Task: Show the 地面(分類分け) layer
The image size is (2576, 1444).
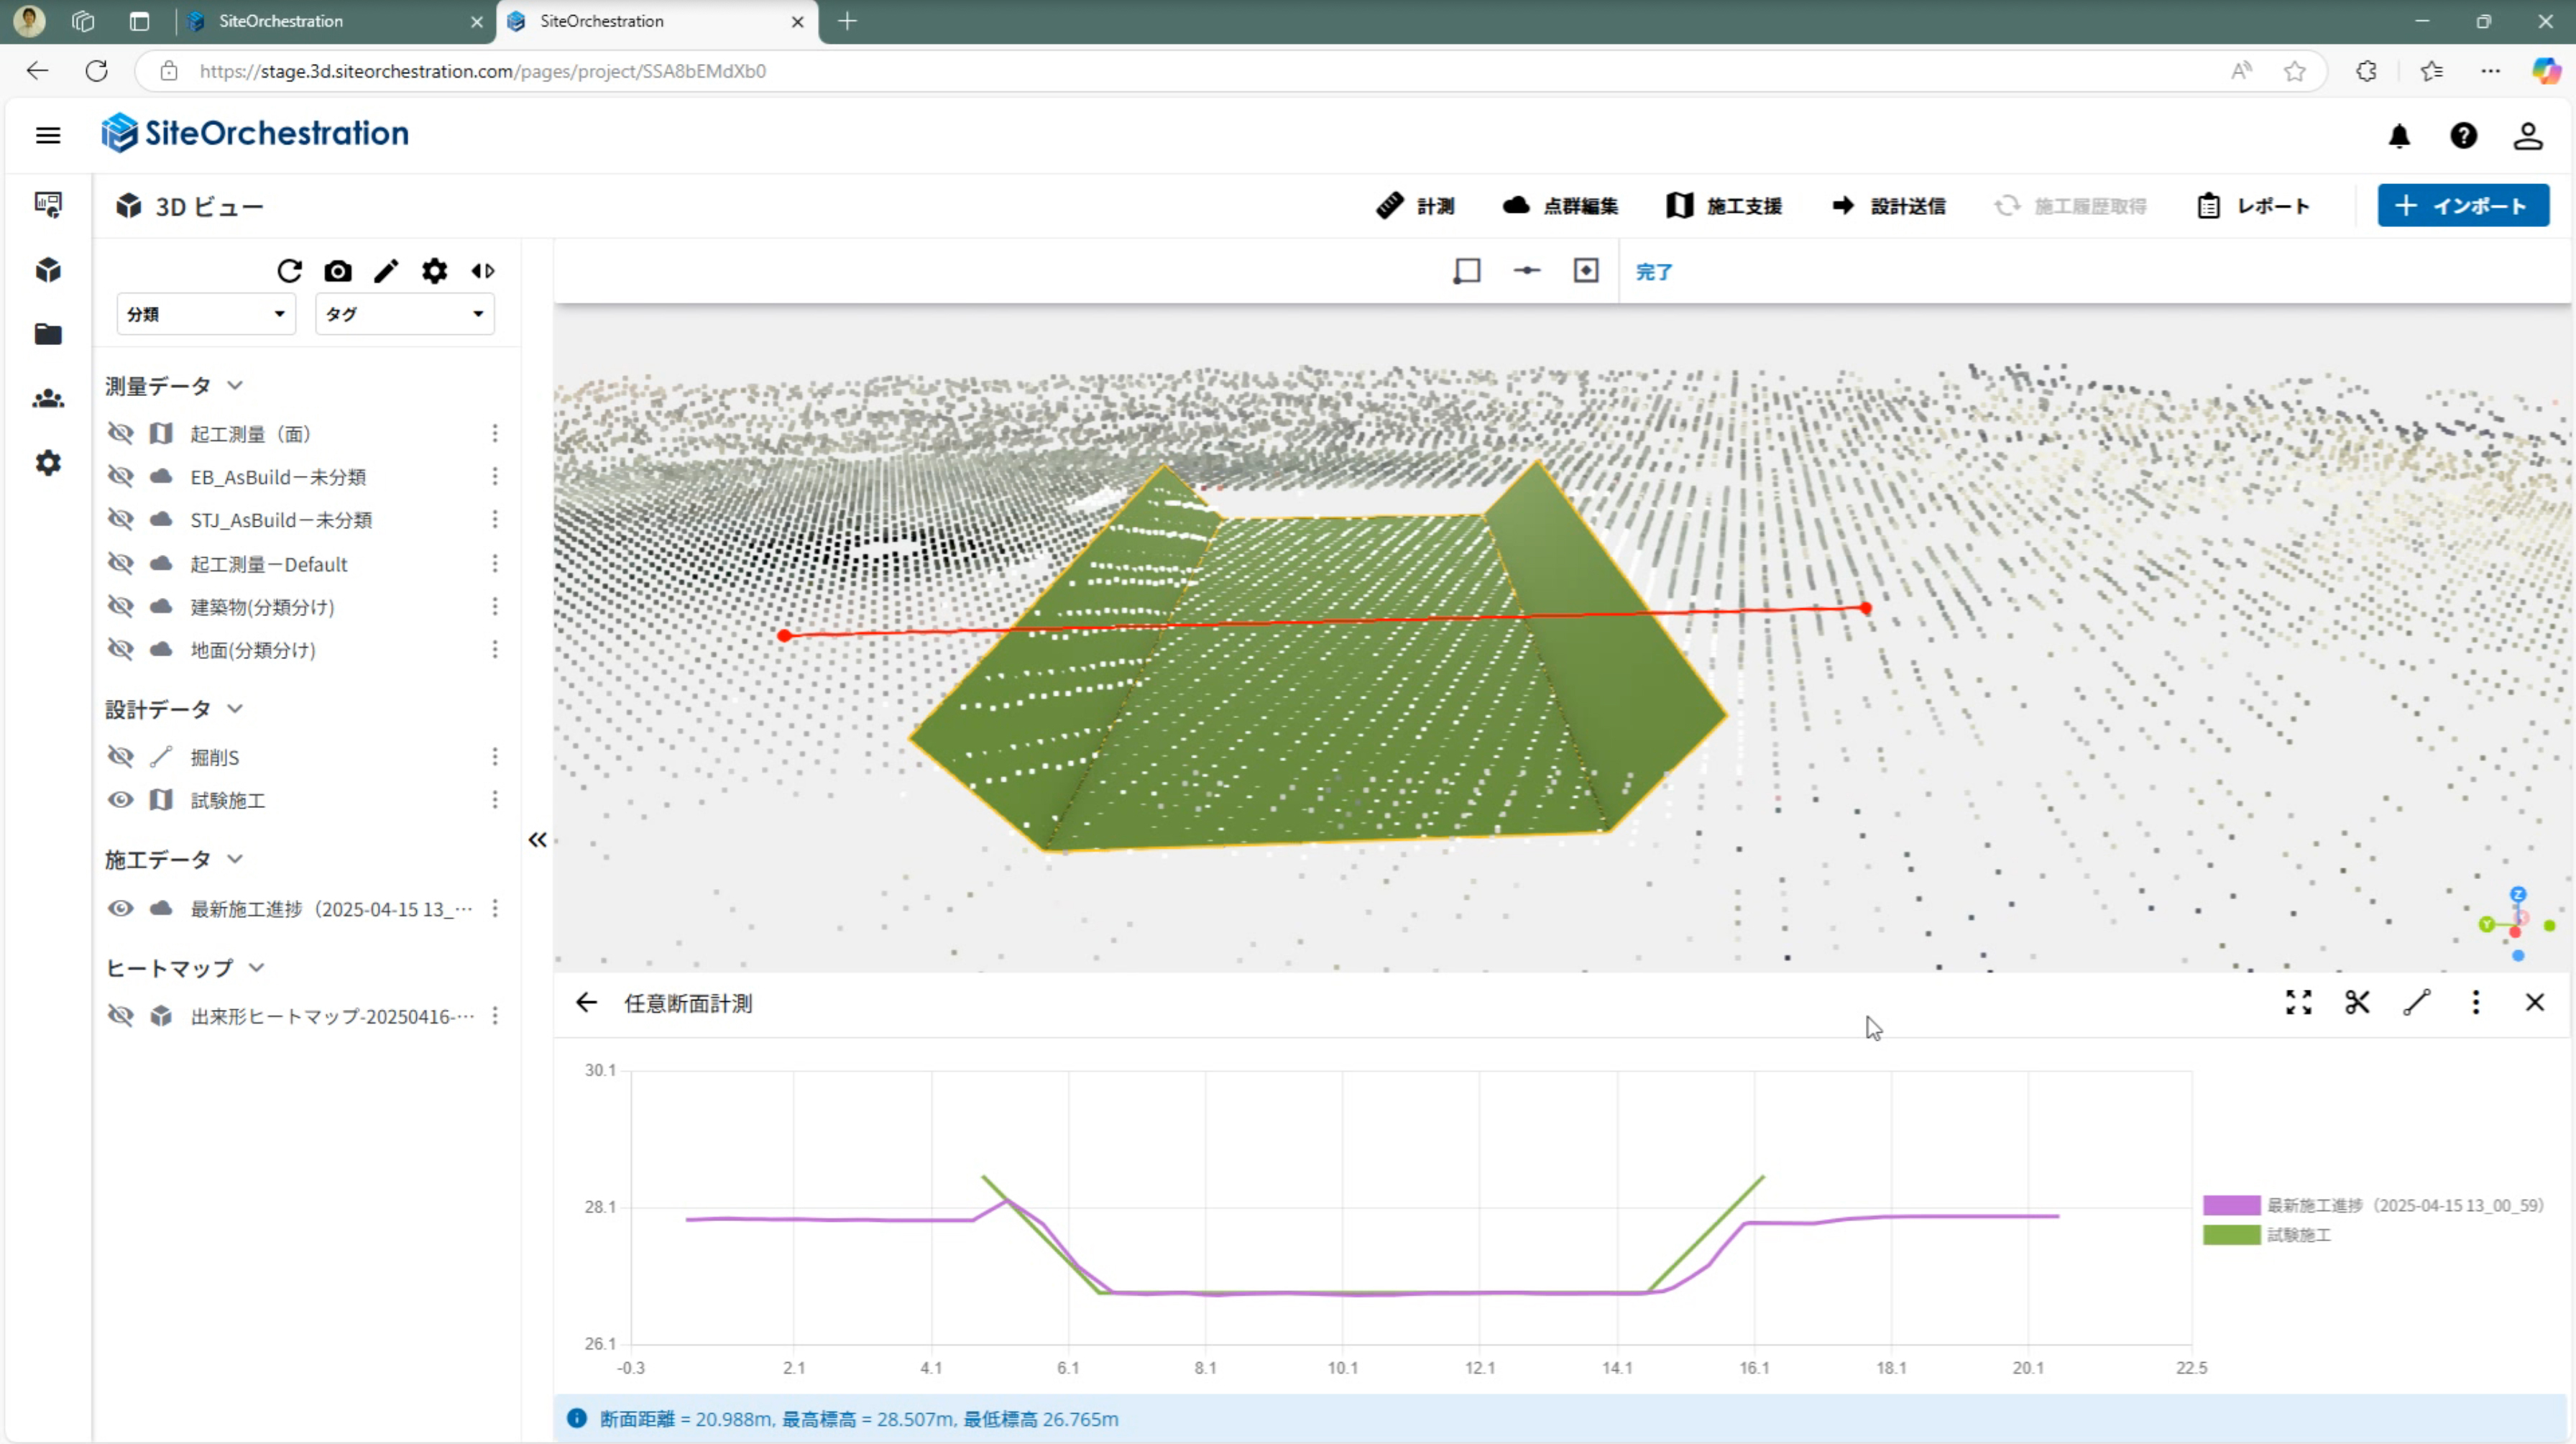Action: (x=120, y=649)
